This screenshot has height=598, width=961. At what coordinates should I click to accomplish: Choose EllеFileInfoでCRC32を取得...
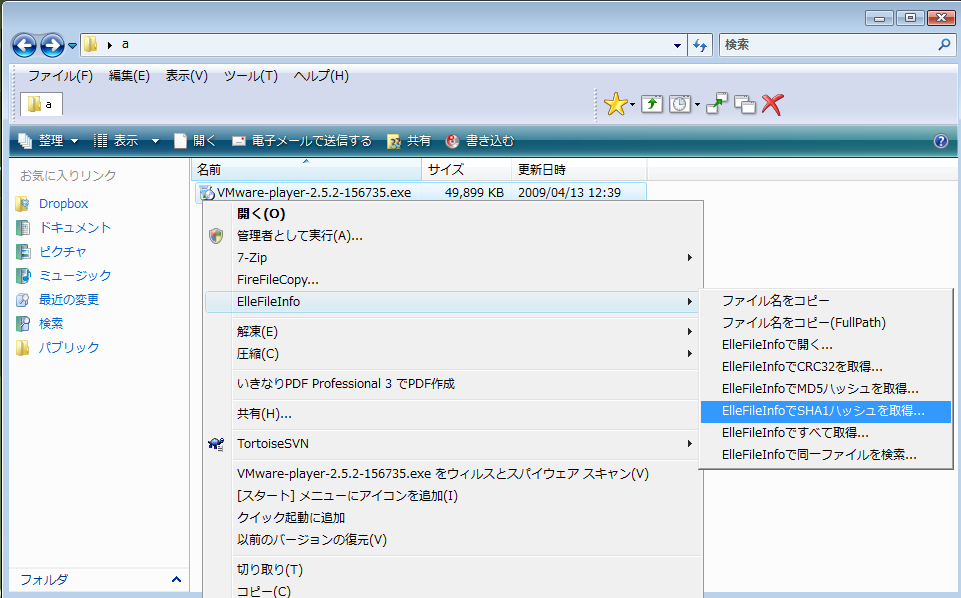pyautogui.click(x=826, y=366)
